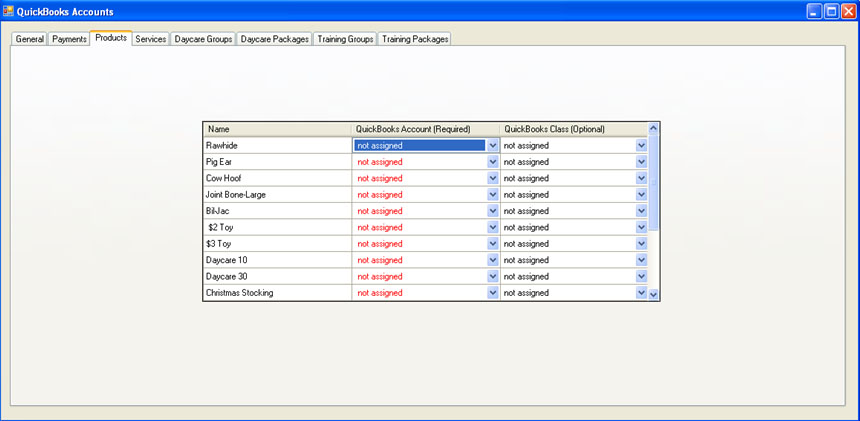The image size is (860, 421).
Task: Switch to Daycare Packages tab
Action: point(275,39)
